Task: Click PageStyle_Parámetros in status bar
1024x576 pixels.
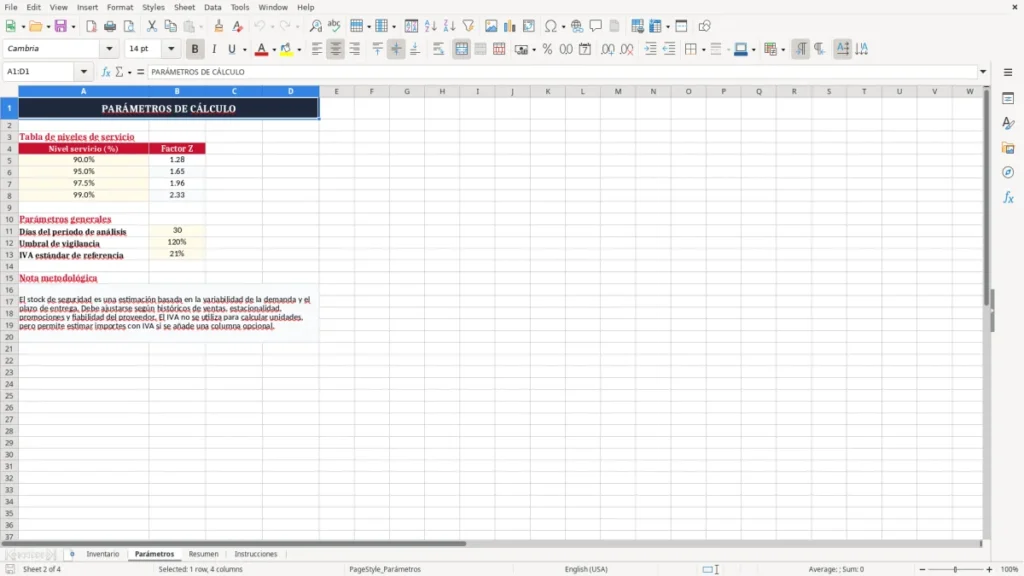Action: coord(385,569)
